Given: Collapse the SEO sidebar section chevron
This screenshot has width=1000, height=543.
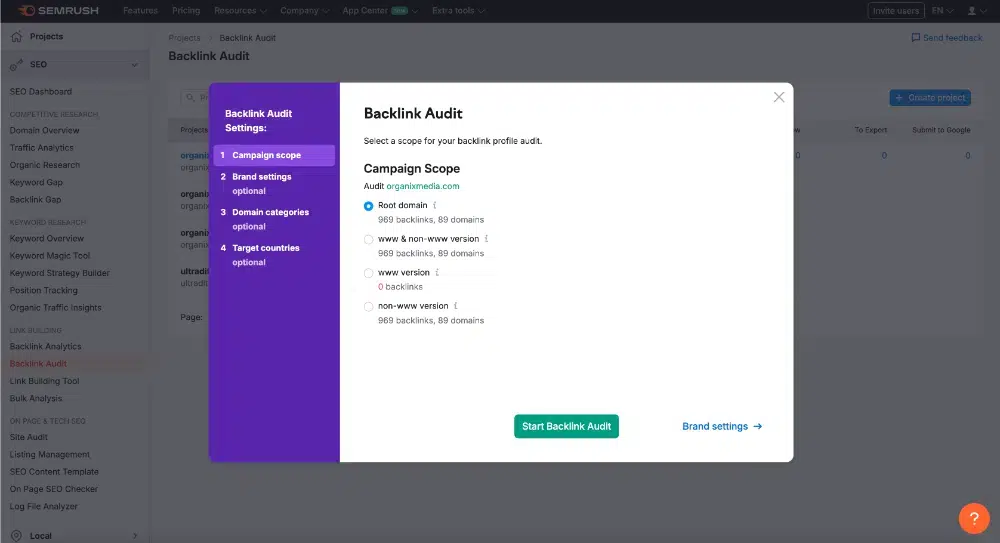Looking at the screenshot, I should click(135, 65).
